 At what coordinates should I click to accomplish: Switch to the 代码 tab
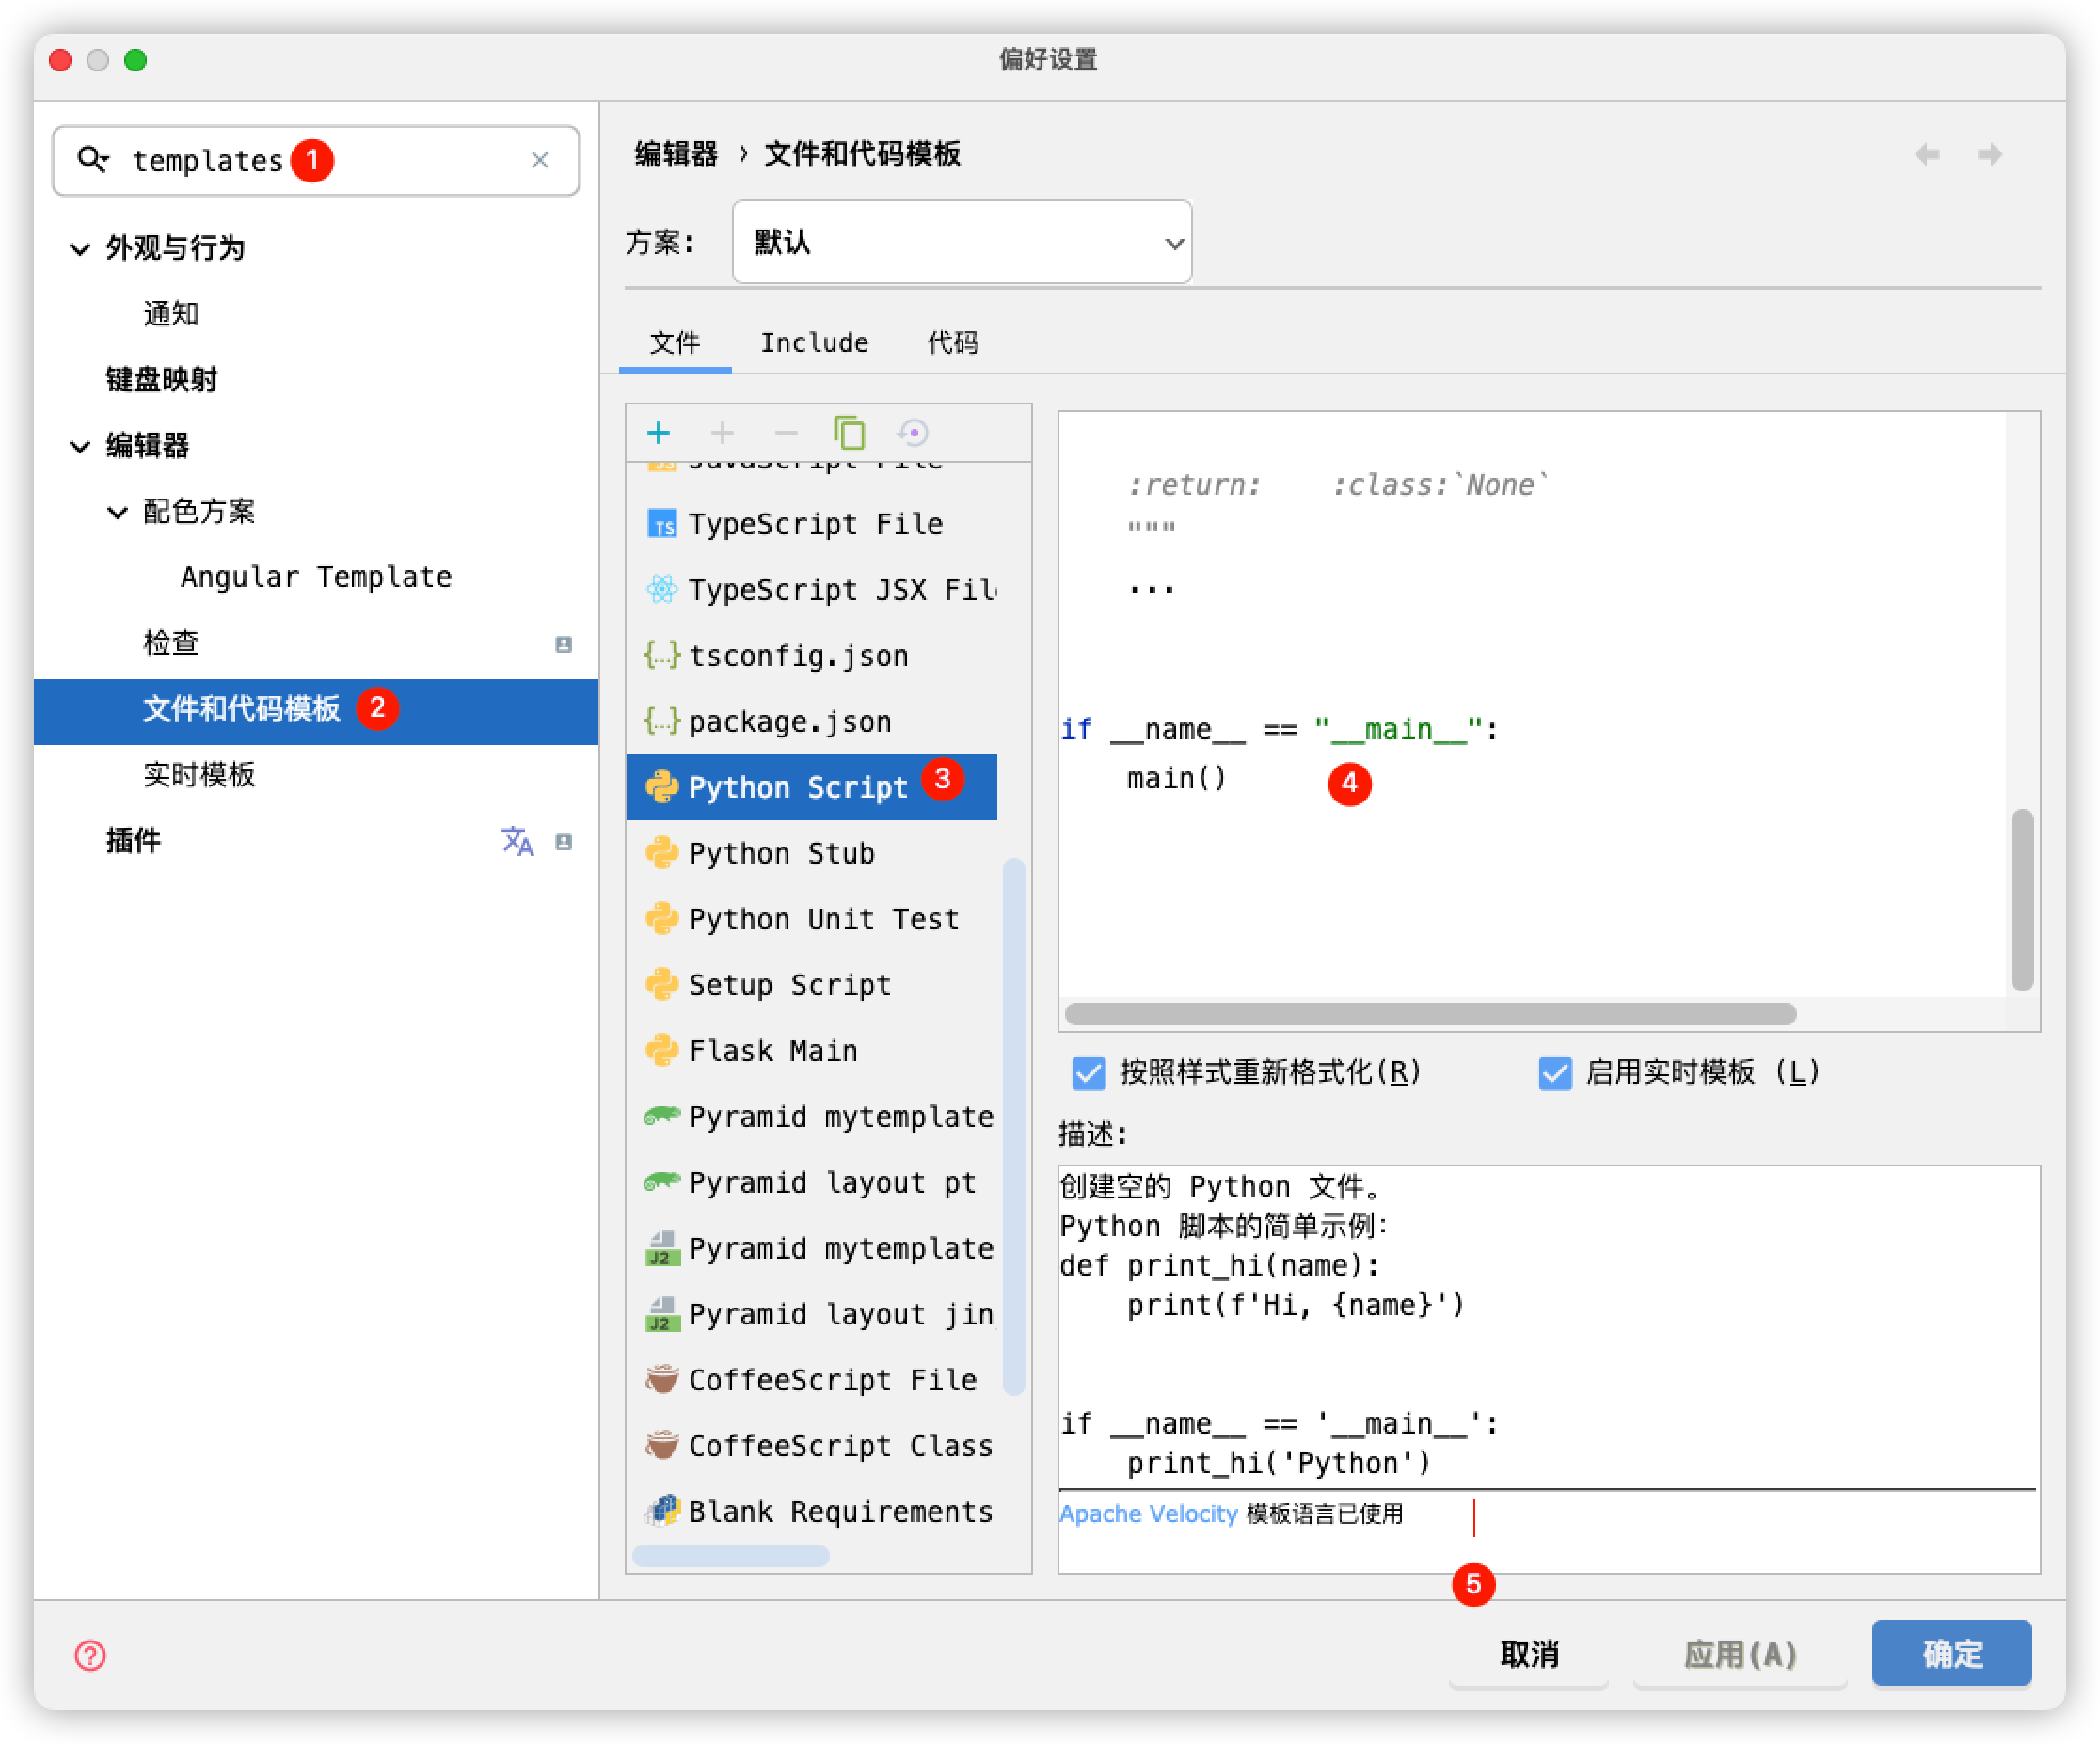click(x=952, y=343)
